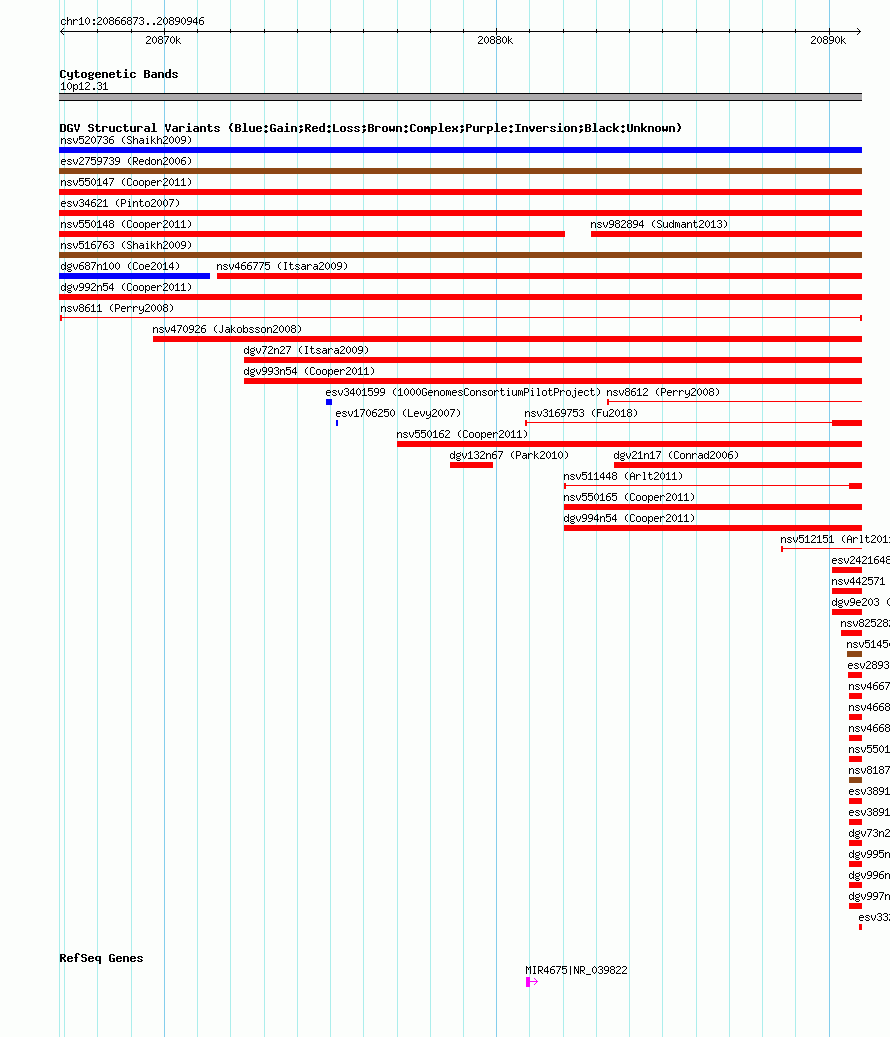Screen dimensions: 890x1037
Task: Select dgv994n54 (Cooper2011) label
Action: click(629, 518)
